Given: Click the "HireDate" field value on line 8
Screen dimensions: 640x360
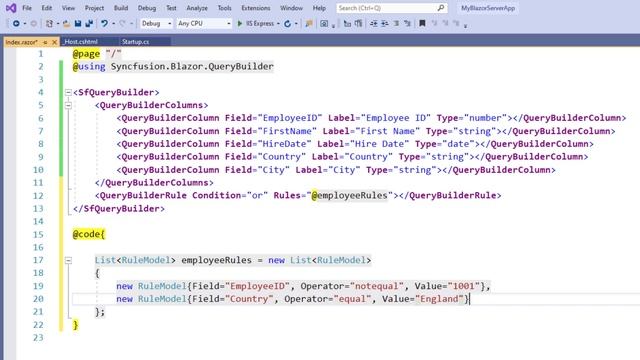Looking at the screenshot, I should coord(284,144).
